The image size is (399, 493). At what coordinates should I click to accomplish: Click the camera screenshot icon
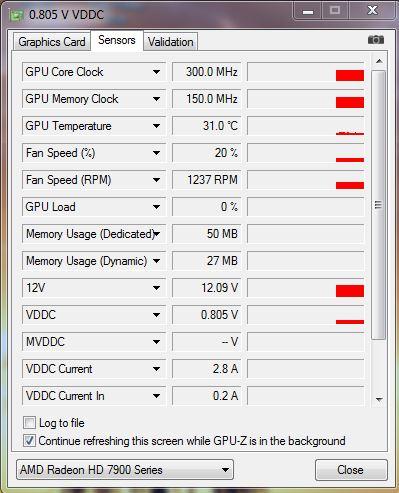pos(376,40)
